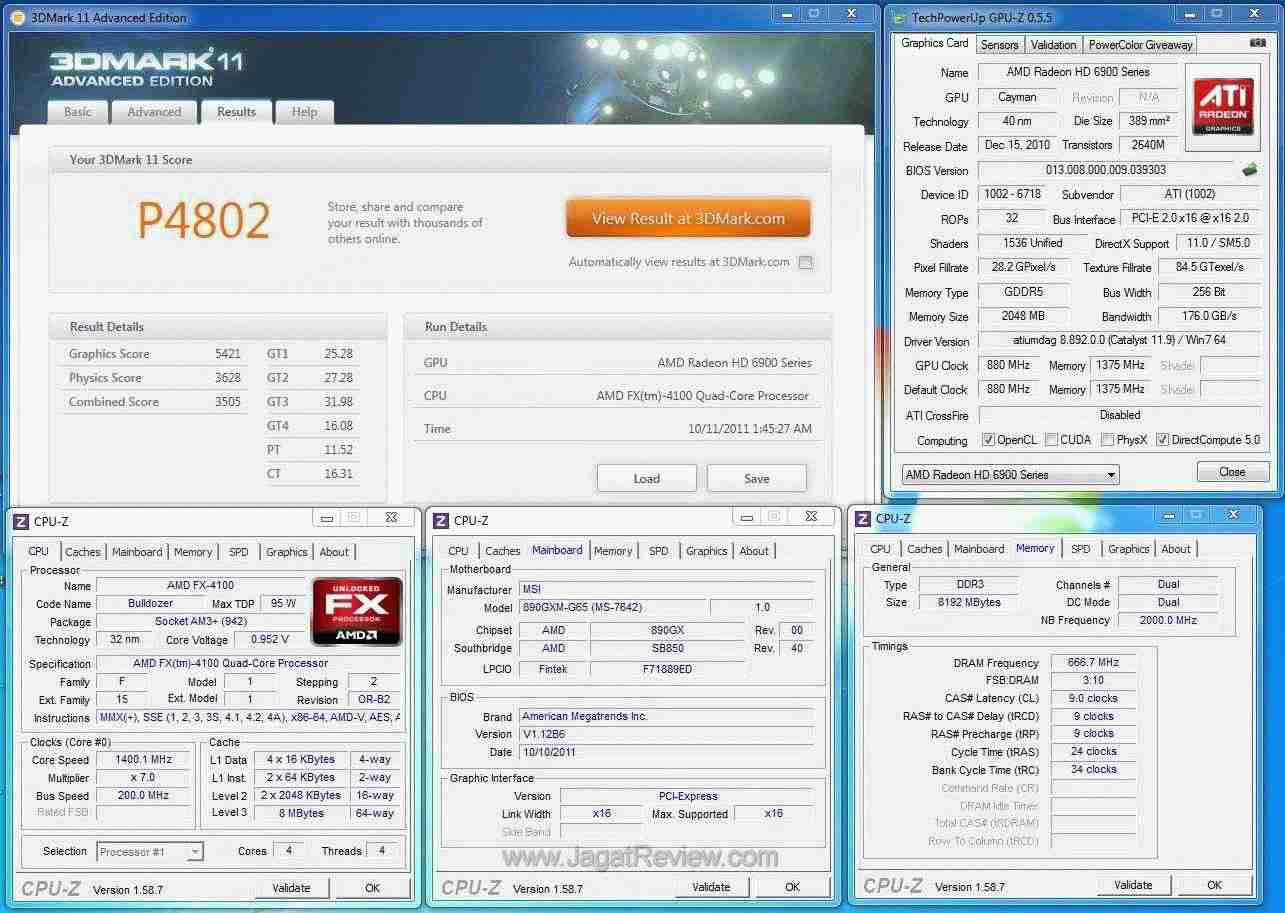
Task: Click the ATI CrossFire field showing Disabled
Action: 1119,415
